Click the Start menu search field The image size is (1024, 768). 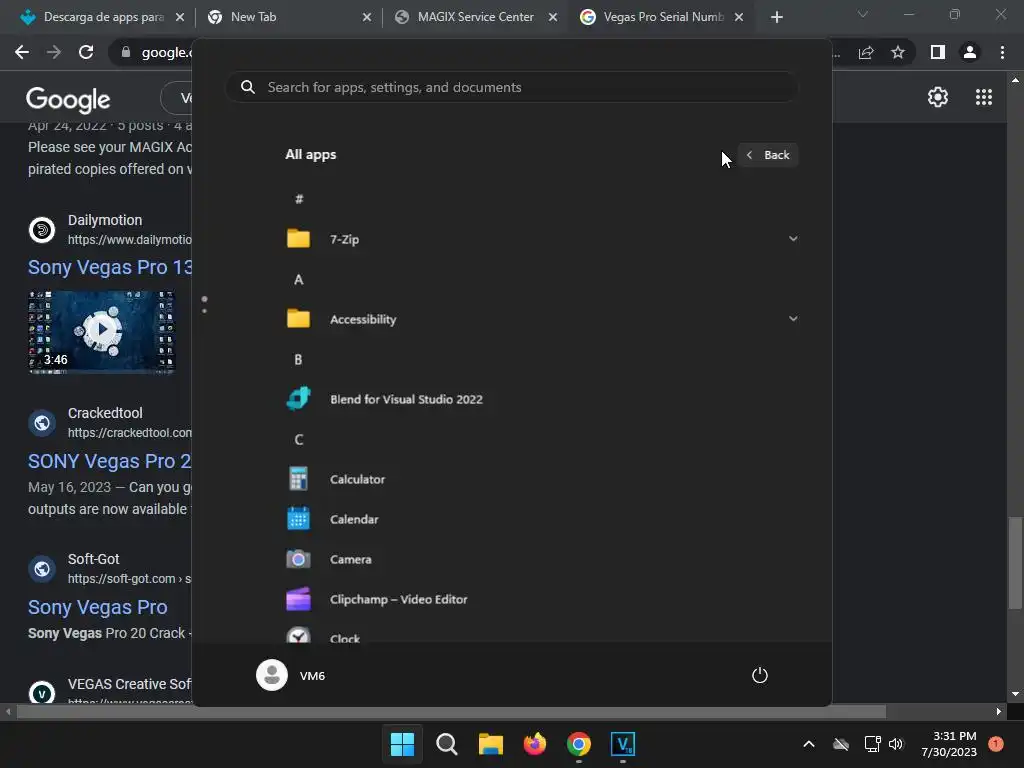[512, 87]
